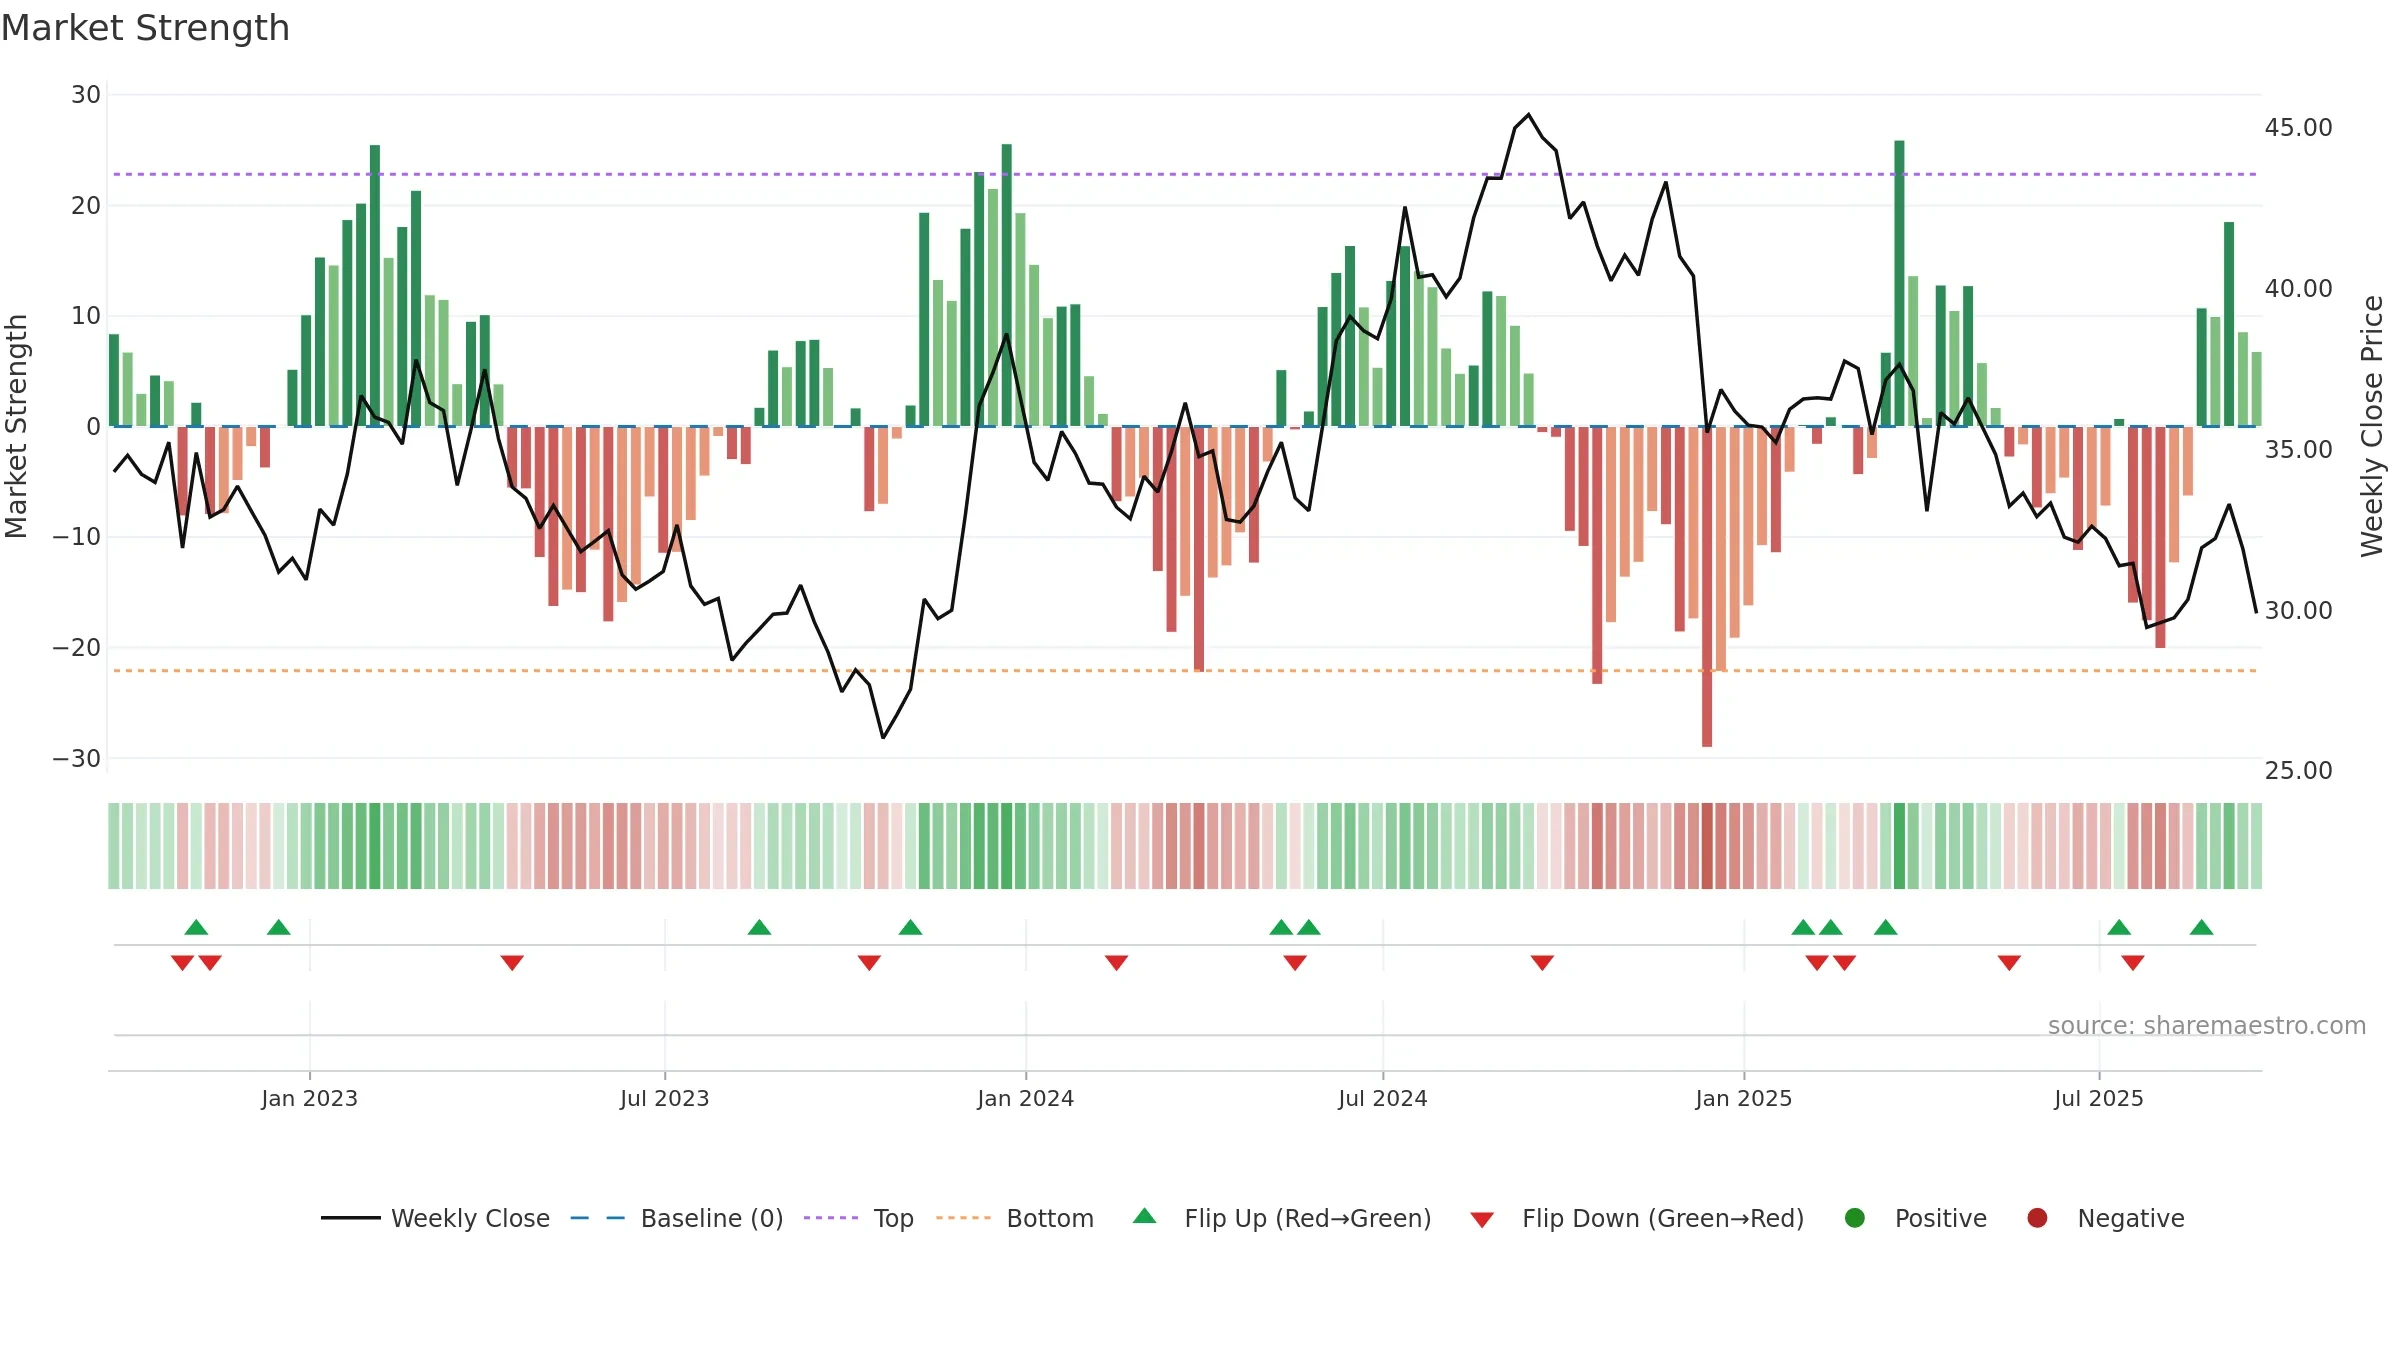The width and height of the screenshot is (2400, 1350).
Task: Toggle the Top legend label
Action: coord(893,1219)
